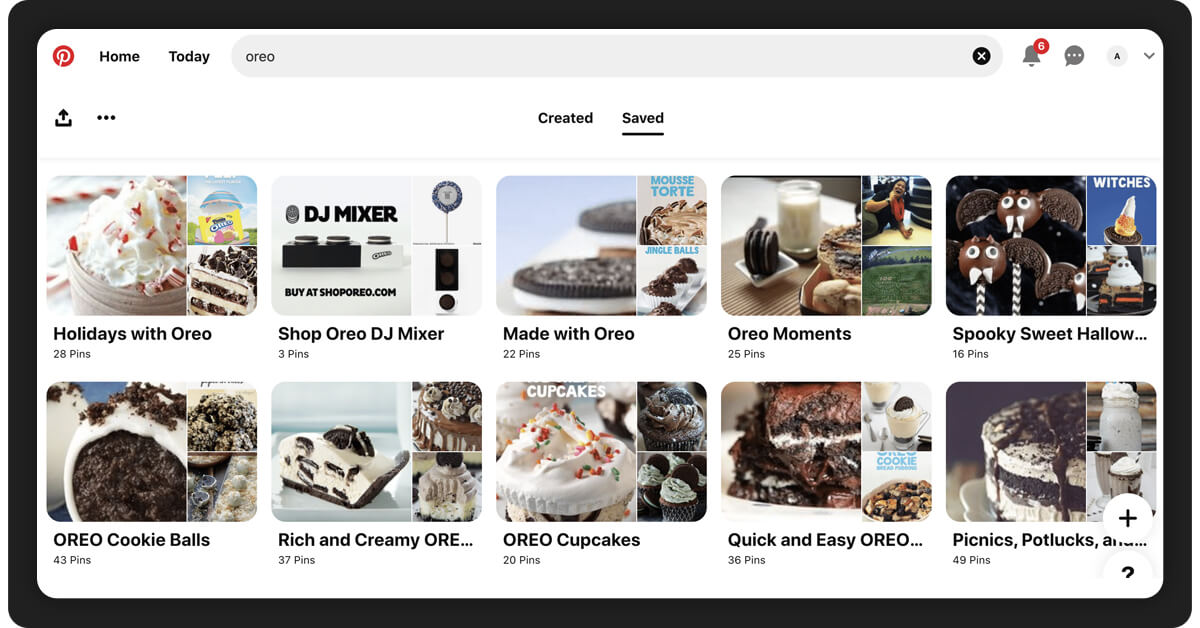Click the 37 Pins count text
Screen dimensions: 1200x628
coord(296,560)
